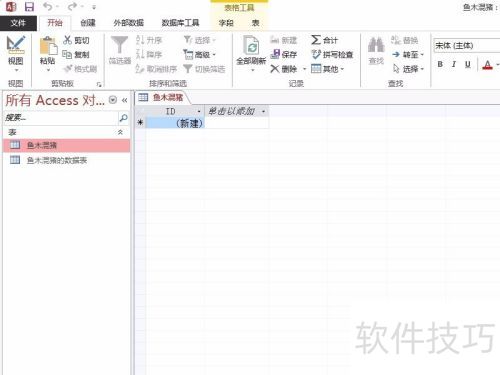Expand the 视图 dropdown arrow
Screen dimensions: 500x375
point(16,70)
